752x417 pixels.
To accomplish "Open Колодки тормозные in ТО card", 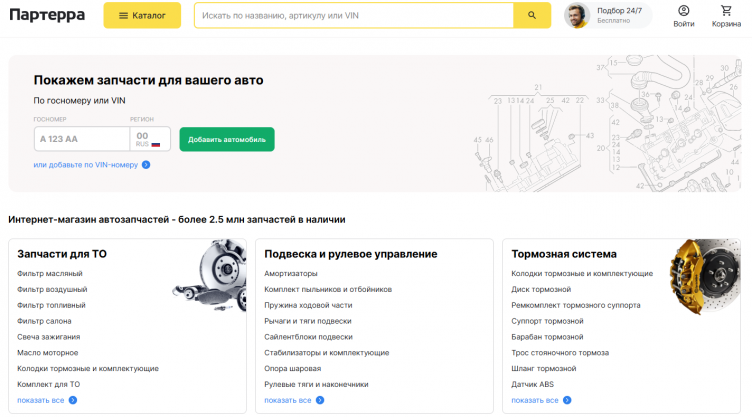I will (x=88, y=369).
